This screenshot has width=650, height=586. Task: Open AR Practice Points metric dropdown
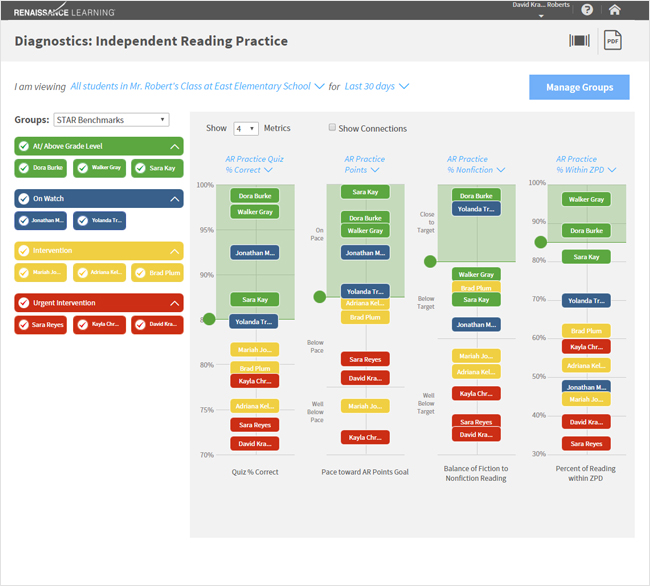364,165
